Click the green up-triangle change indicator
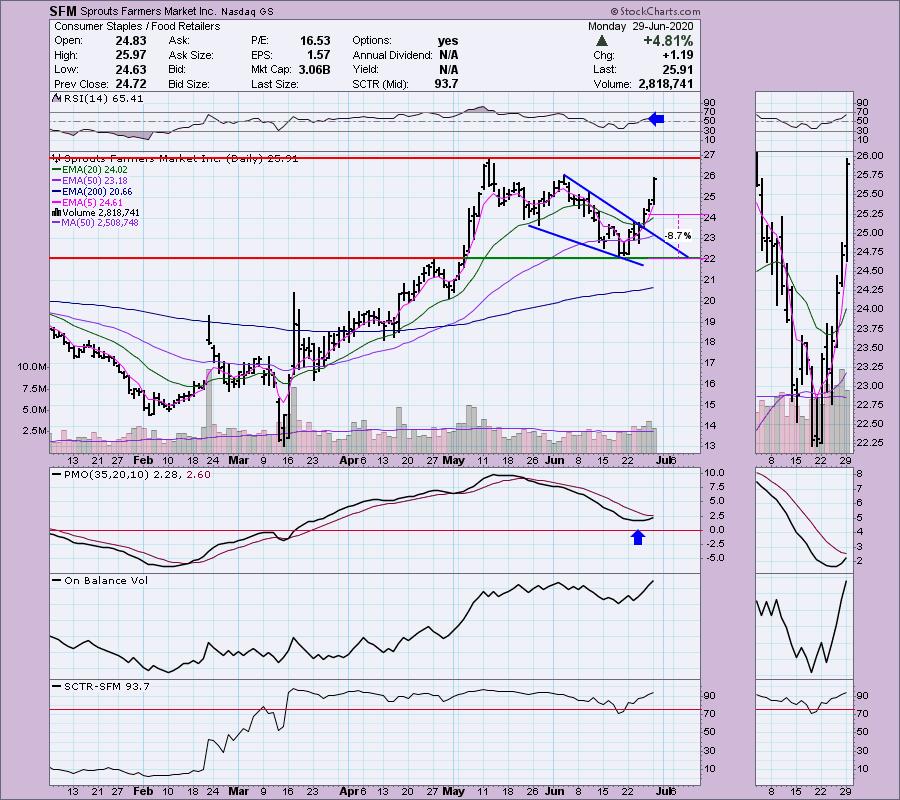900x800 pixels. (x=602, y=41)
